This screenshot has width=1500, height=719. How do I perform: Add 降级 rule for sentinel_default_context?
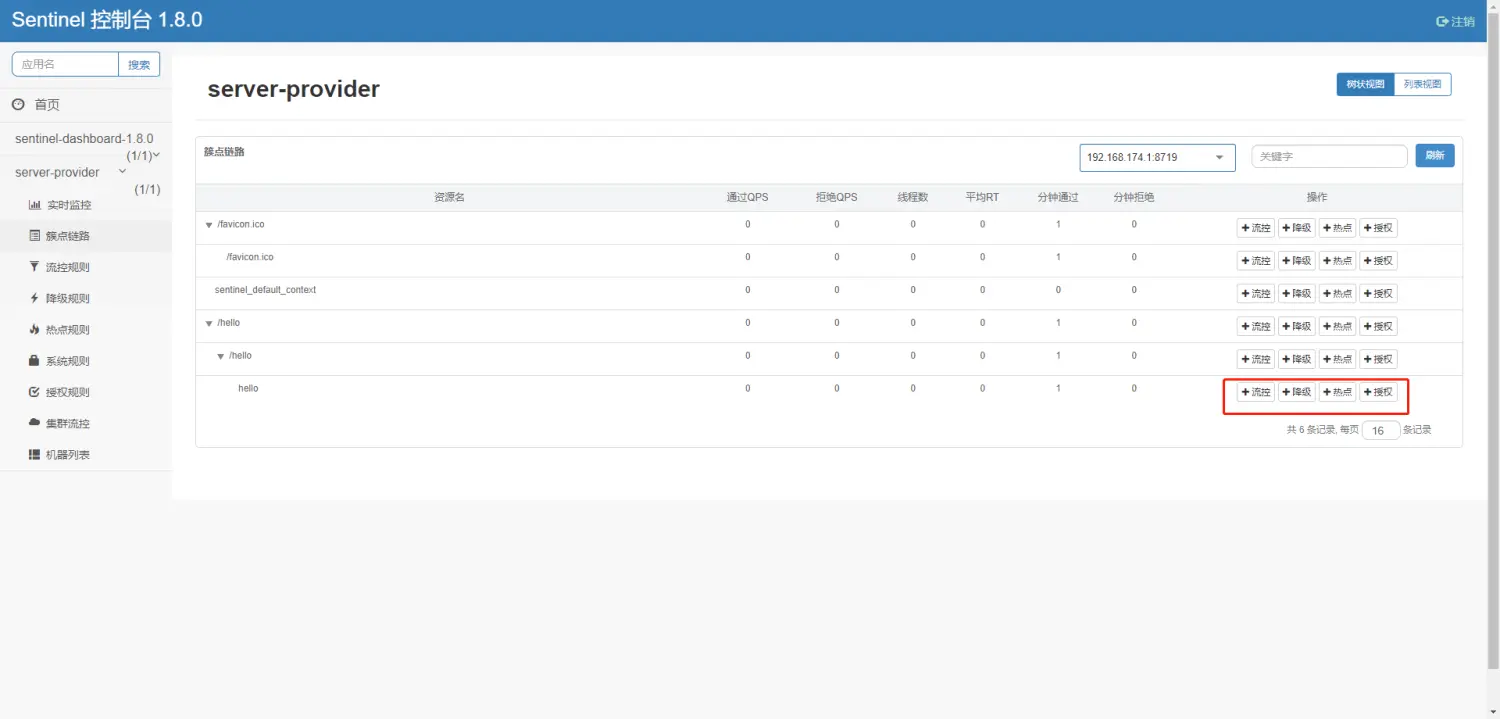[1296, 294]
